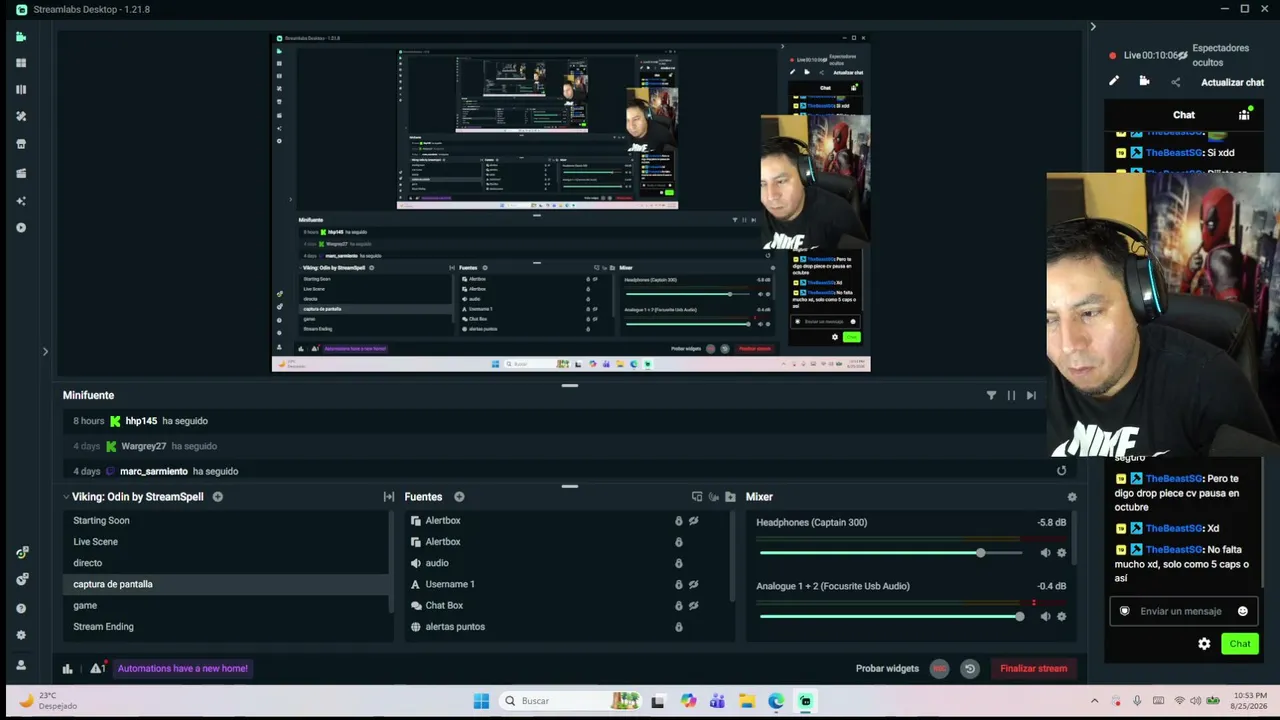This screenshot has height=720, width=1280.
Task: Open the user account icon in sidebar
Action: click(x=21, y=665)
